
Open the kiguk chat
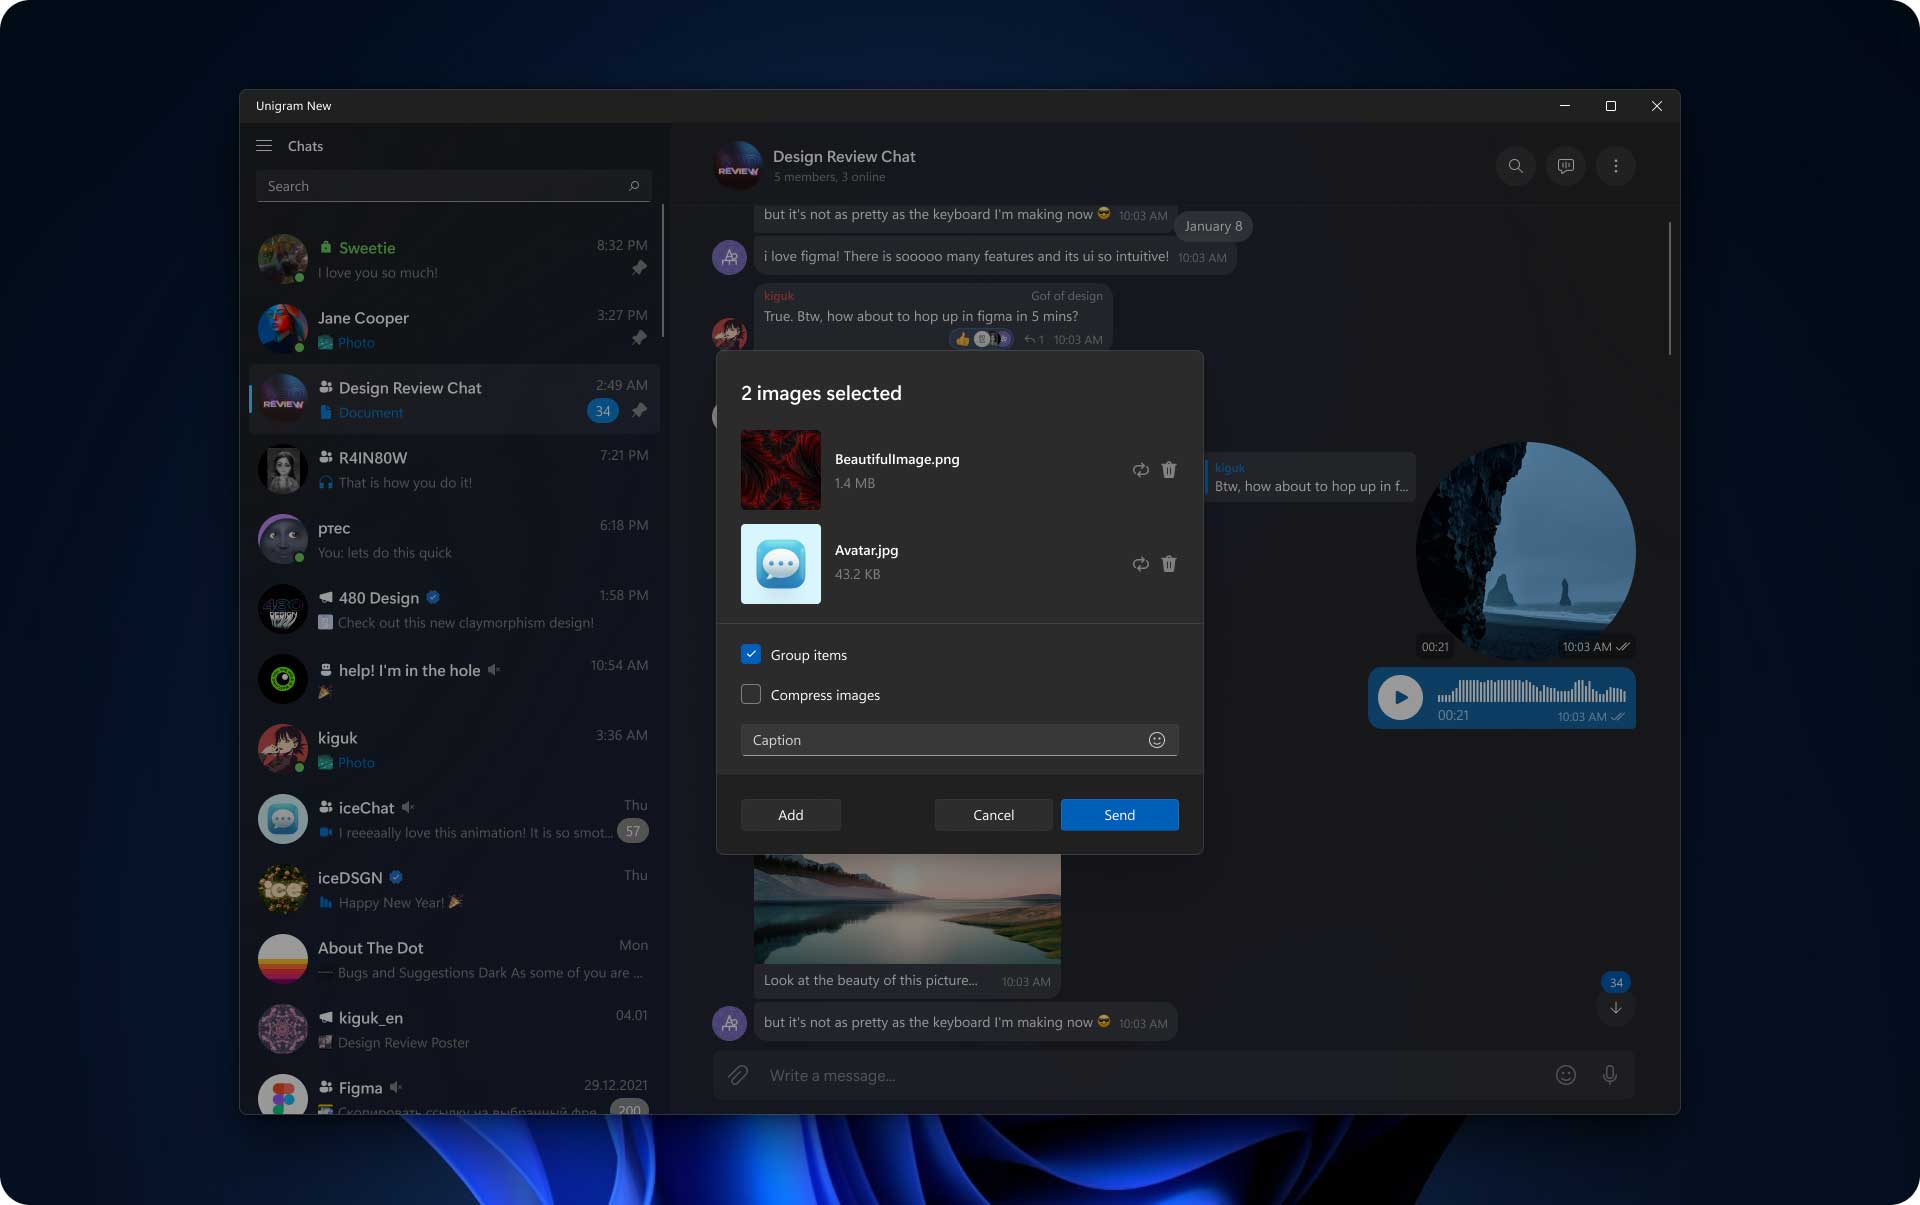(454, 750)
